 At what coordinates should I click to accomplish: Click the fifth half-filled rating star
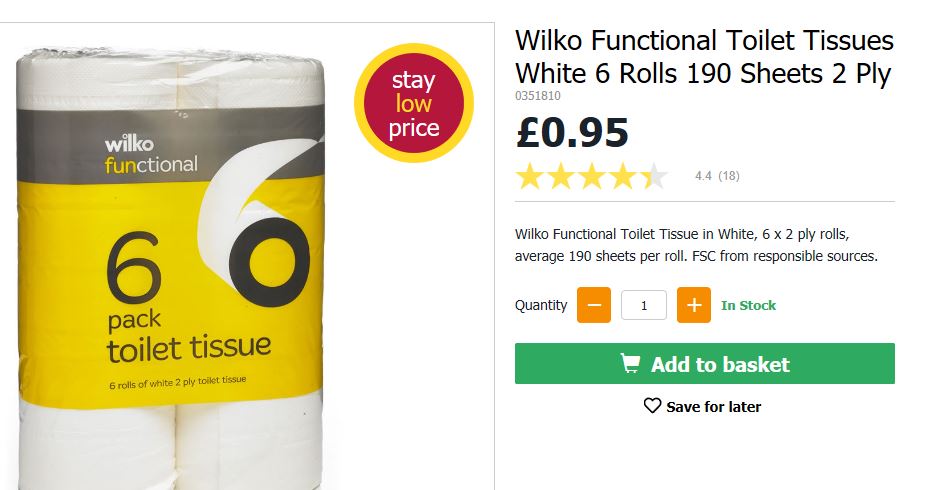[x=654, y=176]
